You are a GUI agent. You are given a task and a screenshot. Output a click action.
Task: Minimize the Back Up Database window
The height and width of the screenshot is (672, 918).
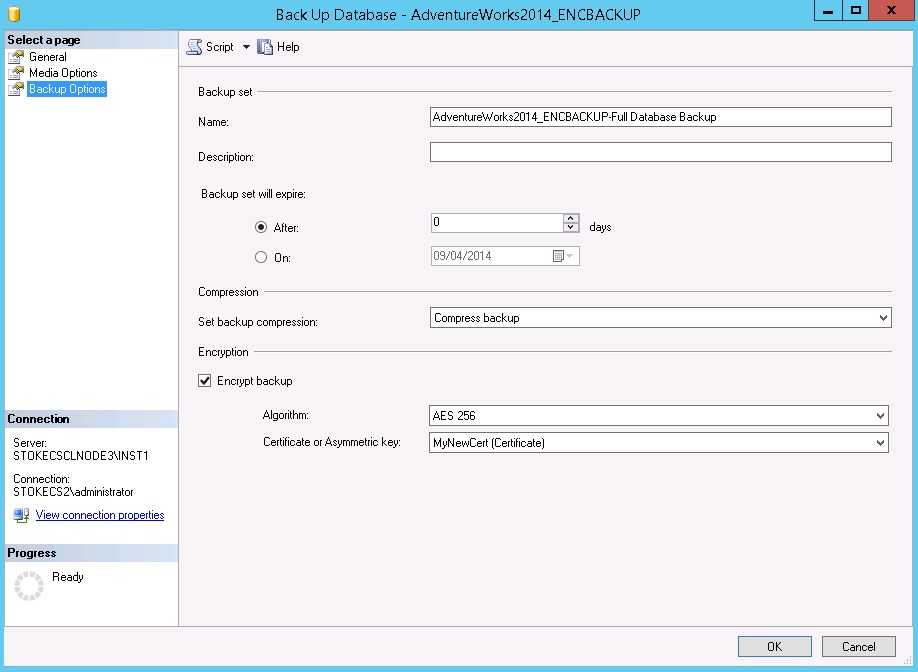828,11
